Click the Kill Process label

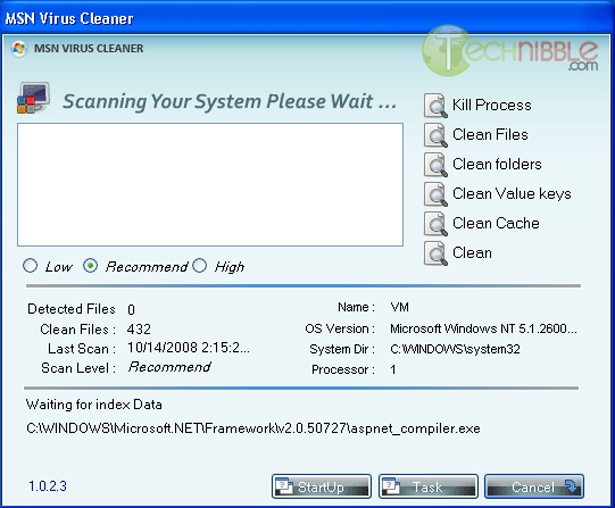[x=492, y=105]
